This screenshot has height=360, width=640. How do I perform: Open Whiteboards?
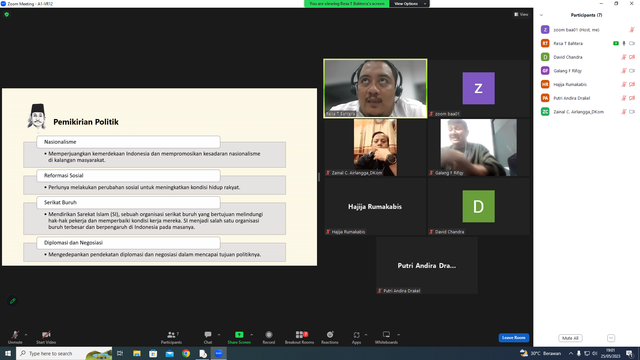click(386, 337)
